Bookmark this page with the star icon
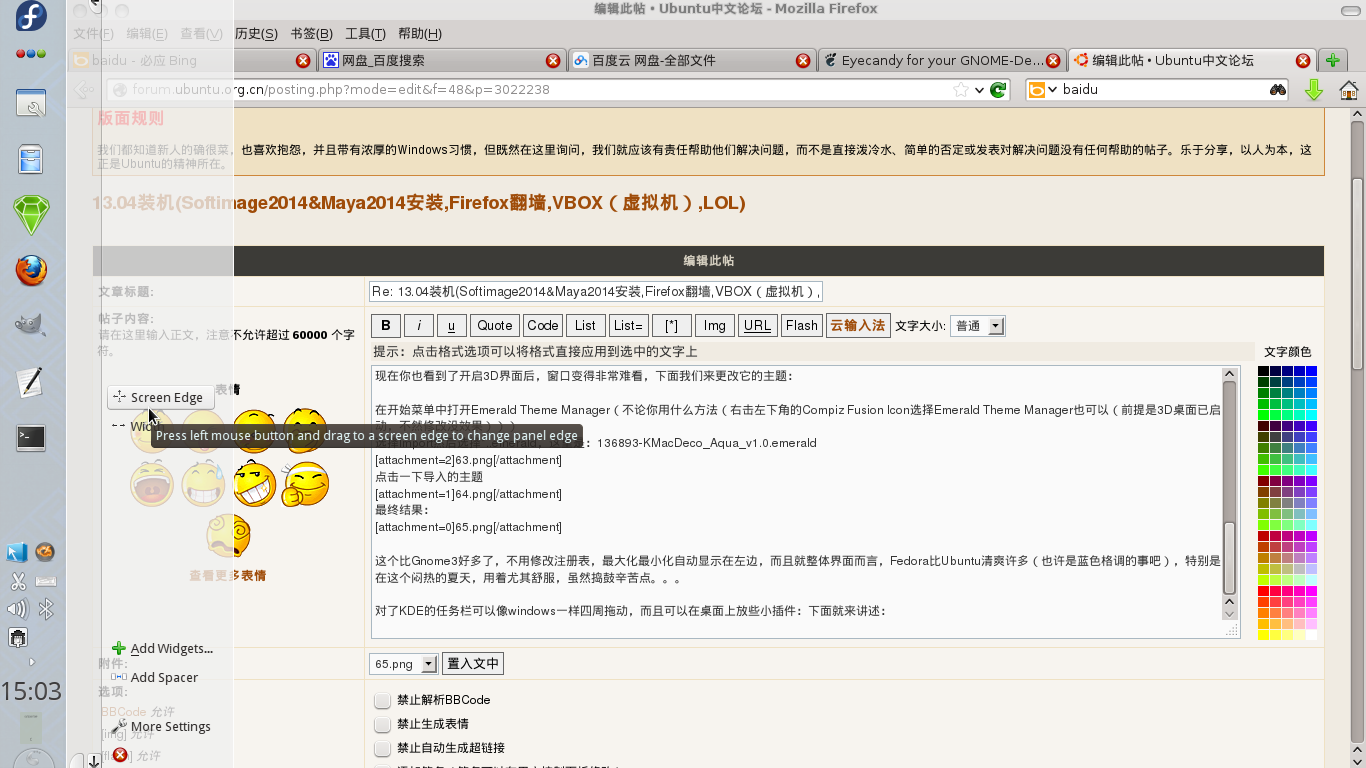The image size is (1366, 768). [x=961, y=90]
